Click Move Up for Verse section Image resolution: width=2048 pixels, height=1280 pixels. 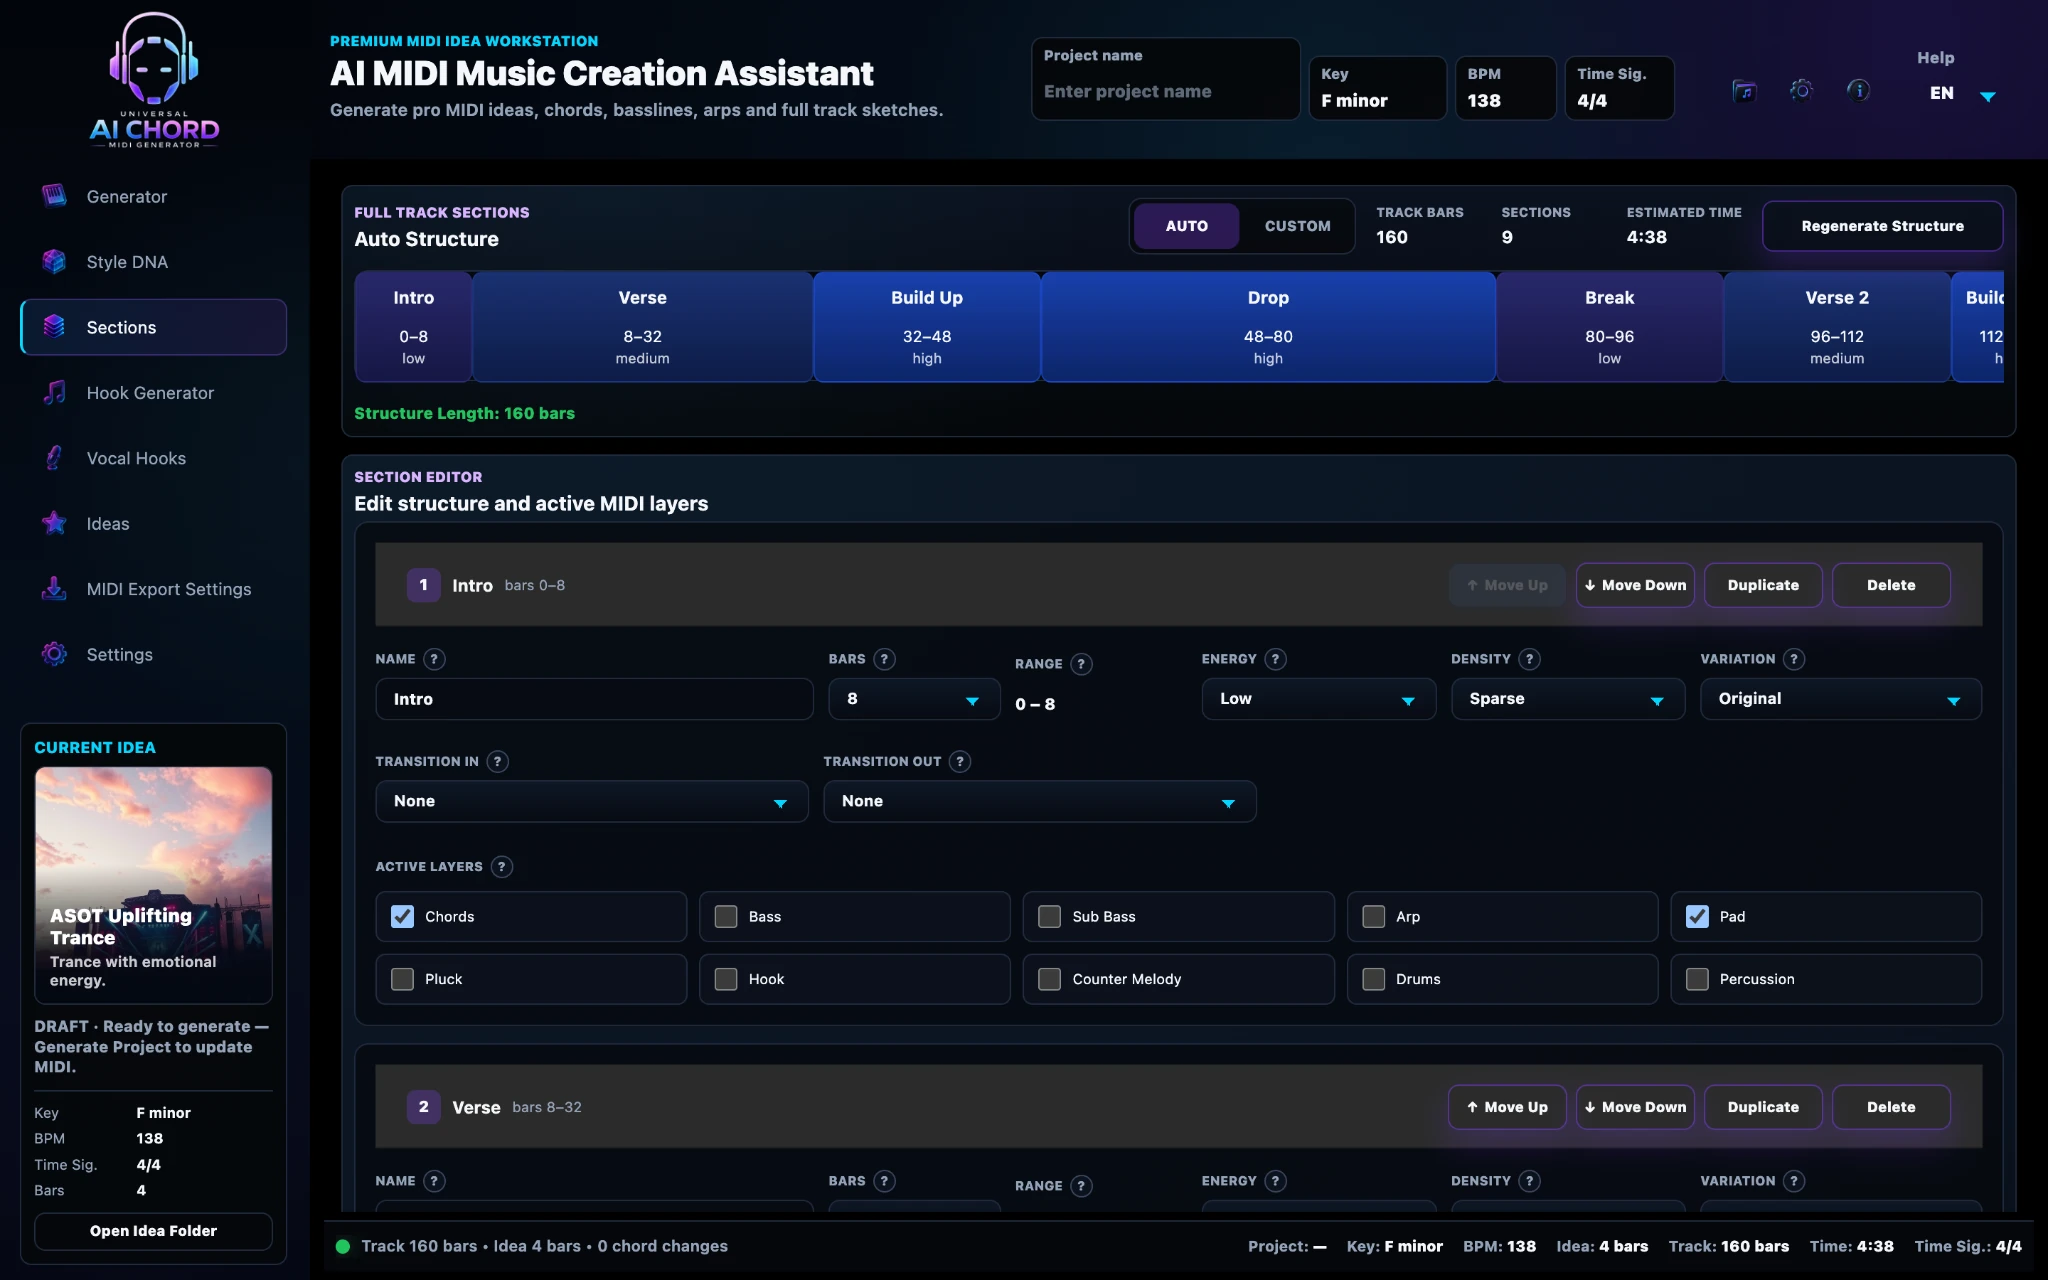(x=1507, y=1107)
